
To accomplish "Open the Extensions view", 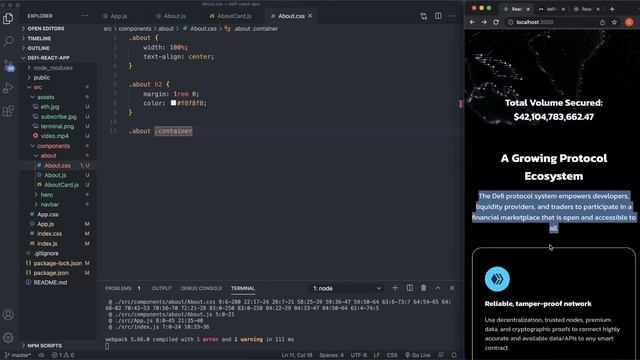I will 8,111.
